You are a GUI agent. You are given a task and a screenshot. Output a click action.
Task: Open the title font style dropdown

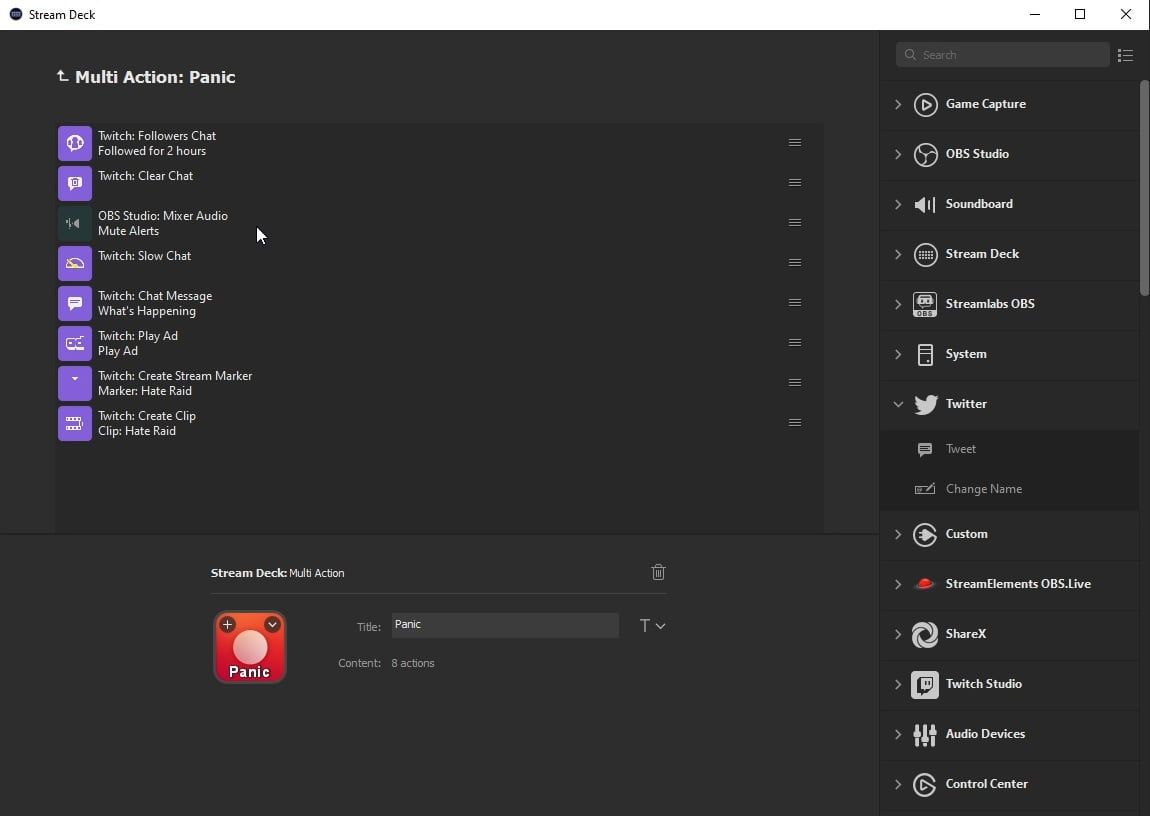[x=652, y=626]
